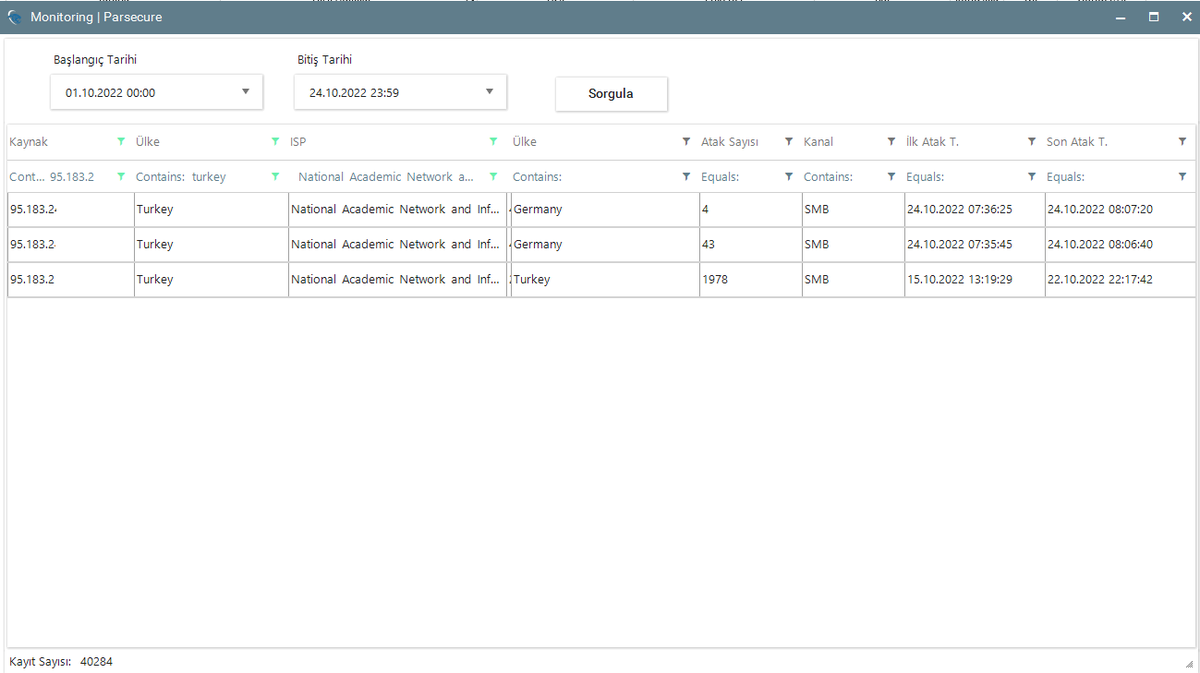Viewport: 1200px width, 673px height.
Task: Select Germany cell in the 43-attack row
Action: (605, 244)
